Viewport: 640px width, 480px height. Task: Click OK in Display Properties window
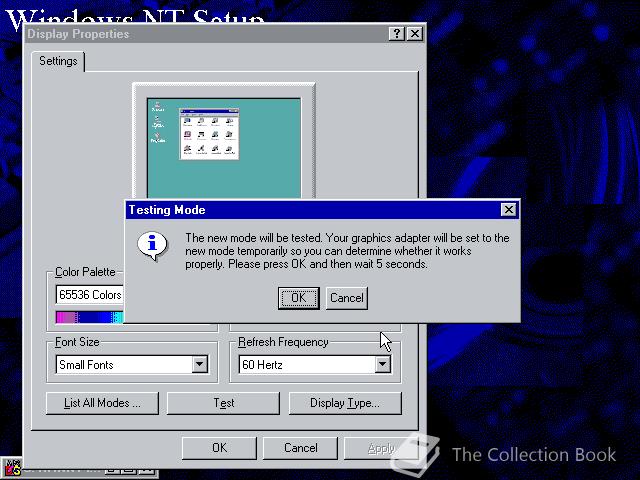pos(219,448)
